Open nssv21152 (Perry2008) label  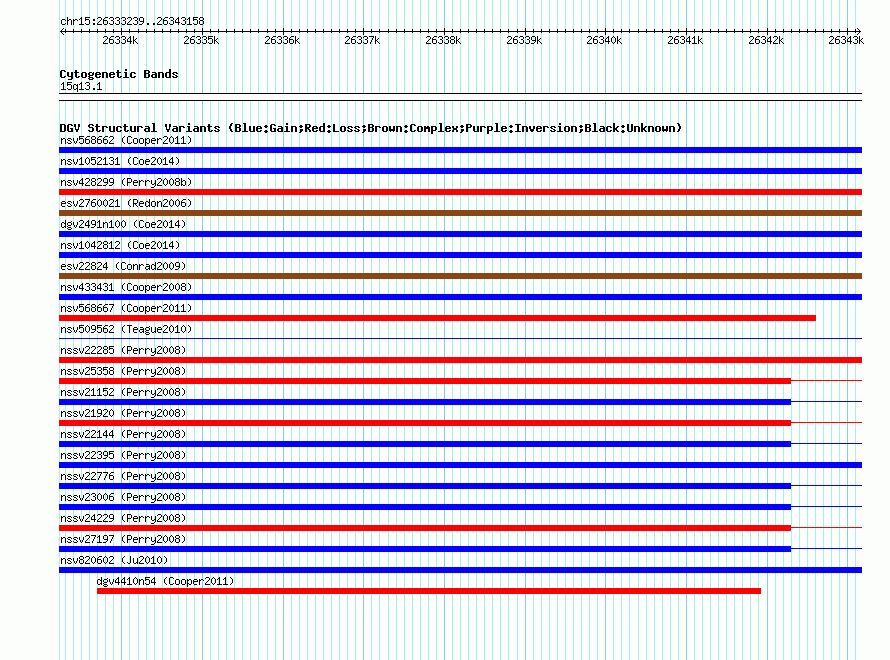click(123, 392)
